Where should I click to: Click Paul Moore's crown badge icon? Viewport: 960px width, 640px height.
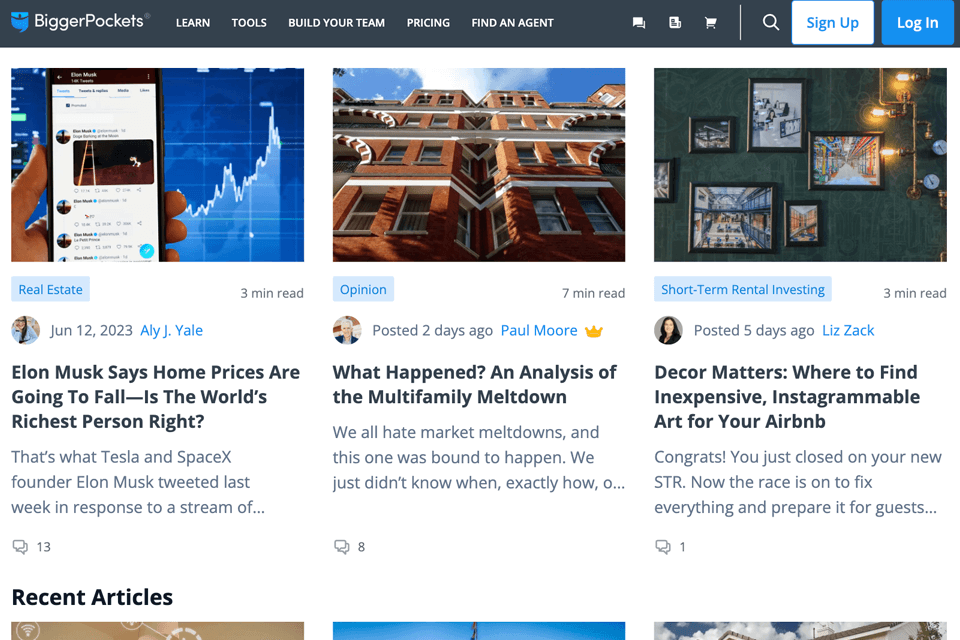pyautogui.click(x=593, y=331)
